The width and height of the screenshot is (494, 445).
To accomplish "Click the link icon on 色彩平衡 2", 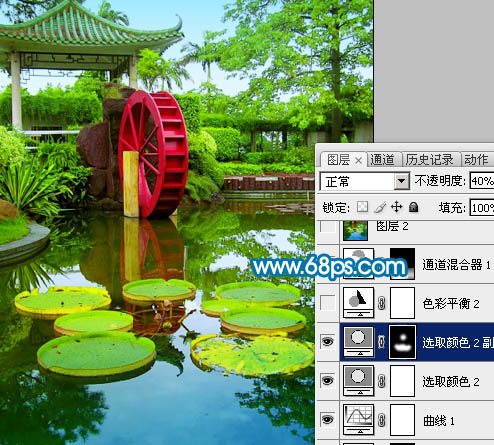I will tap(382, 303).
